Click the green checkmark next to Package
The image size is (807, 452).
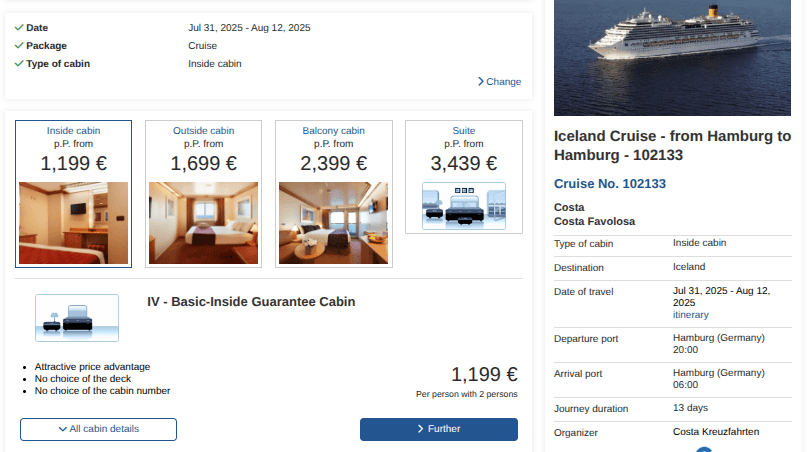pos(20,45)
